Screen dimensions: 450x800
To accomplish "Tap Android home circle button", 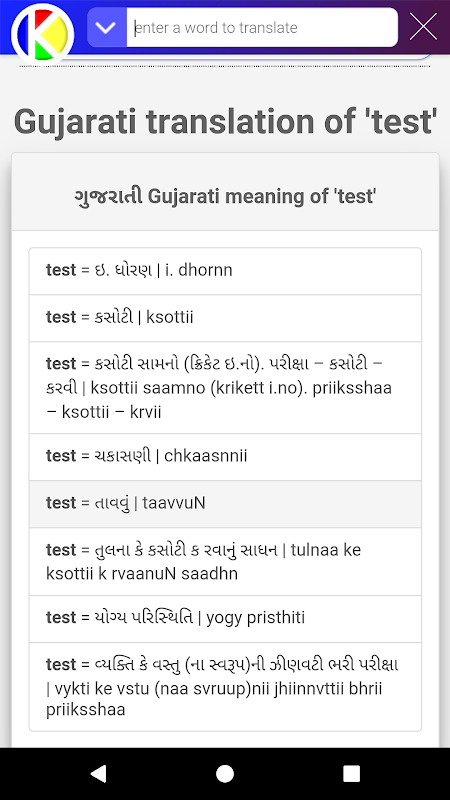I will click(x=225, y=773).
